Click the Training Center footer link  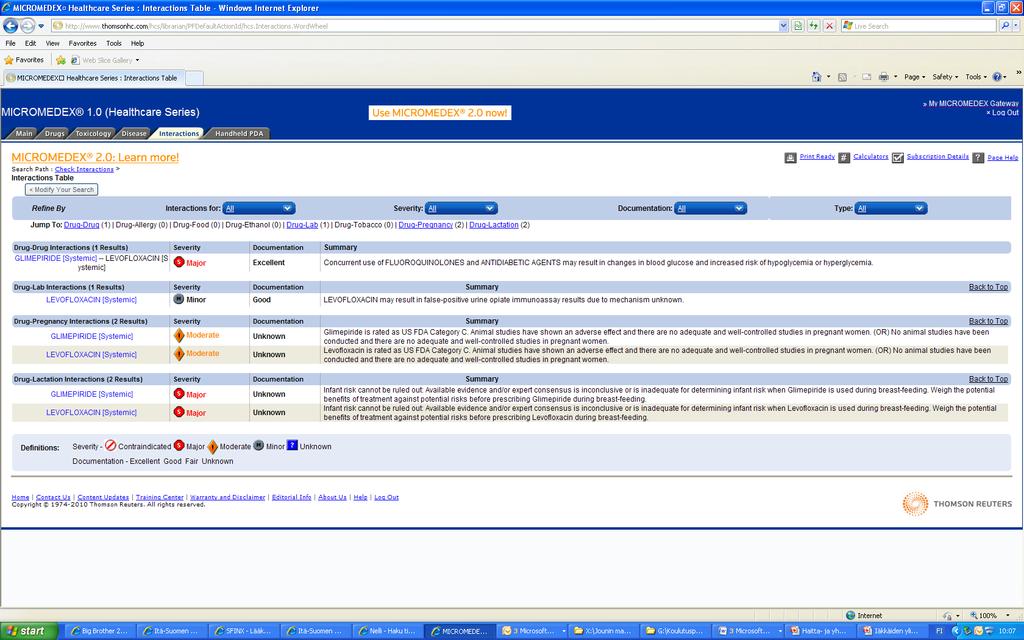click(x=159, y=497)
